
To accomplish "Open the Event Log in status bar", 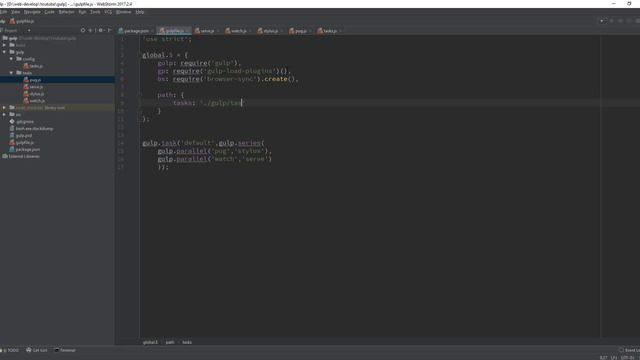I will (629, 350).
